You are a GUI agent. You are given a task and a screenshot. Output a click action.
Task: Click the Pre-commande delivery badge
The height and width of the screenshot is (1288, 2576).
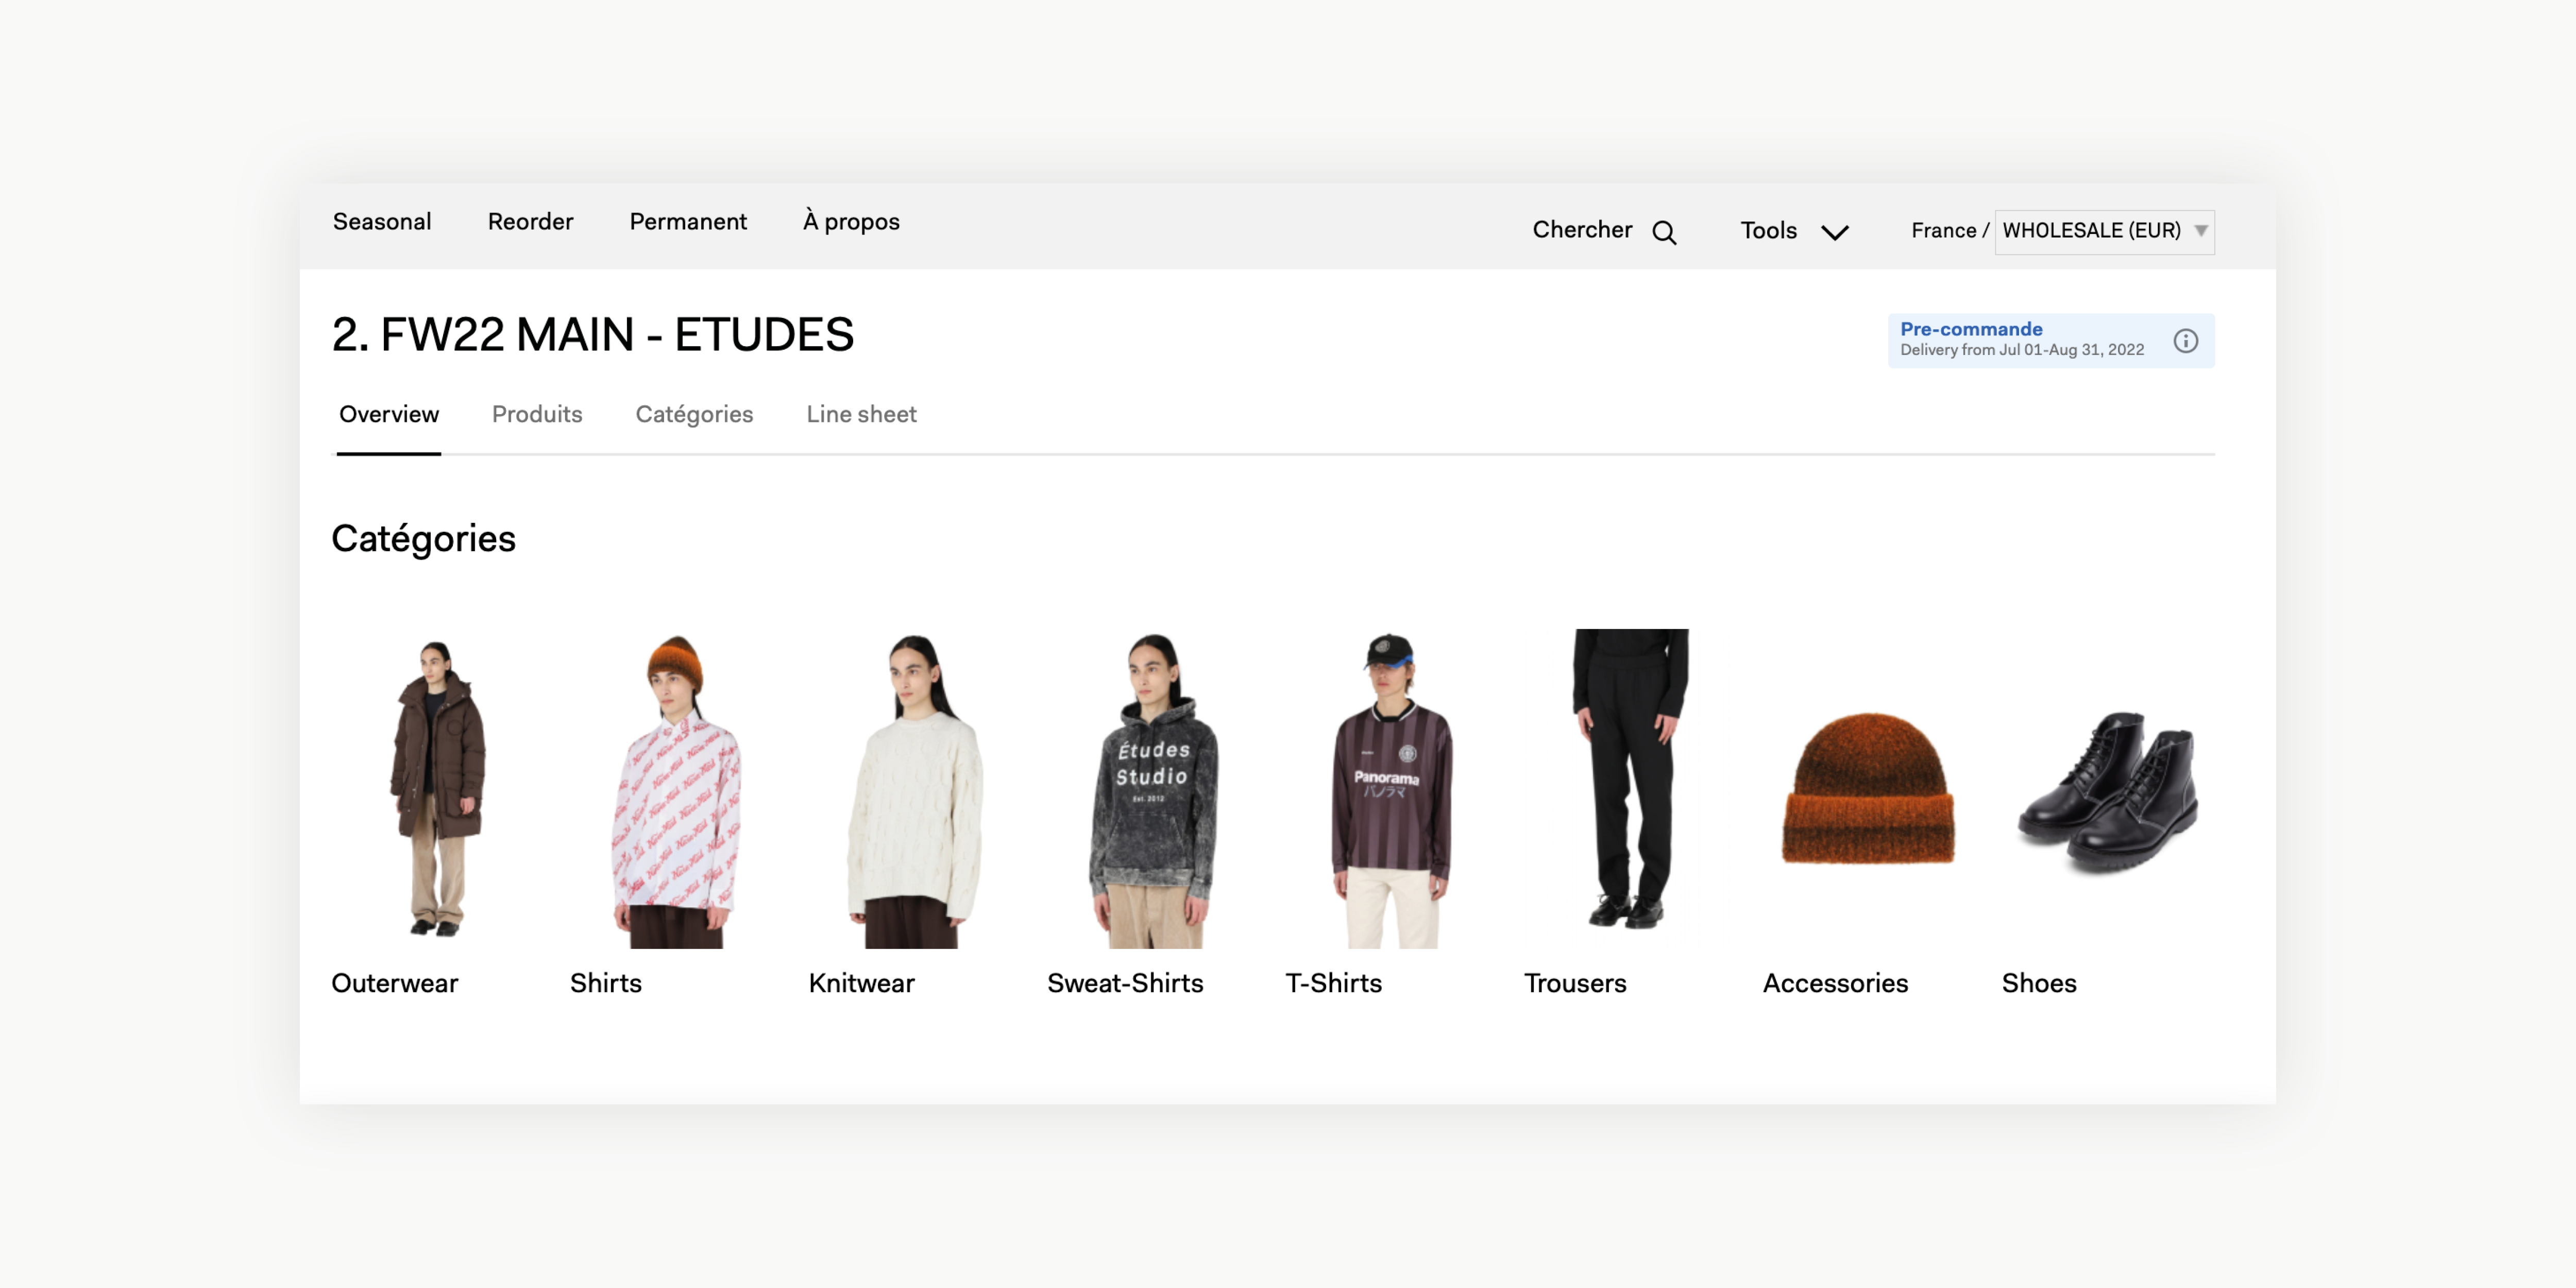pos(2050,340)
